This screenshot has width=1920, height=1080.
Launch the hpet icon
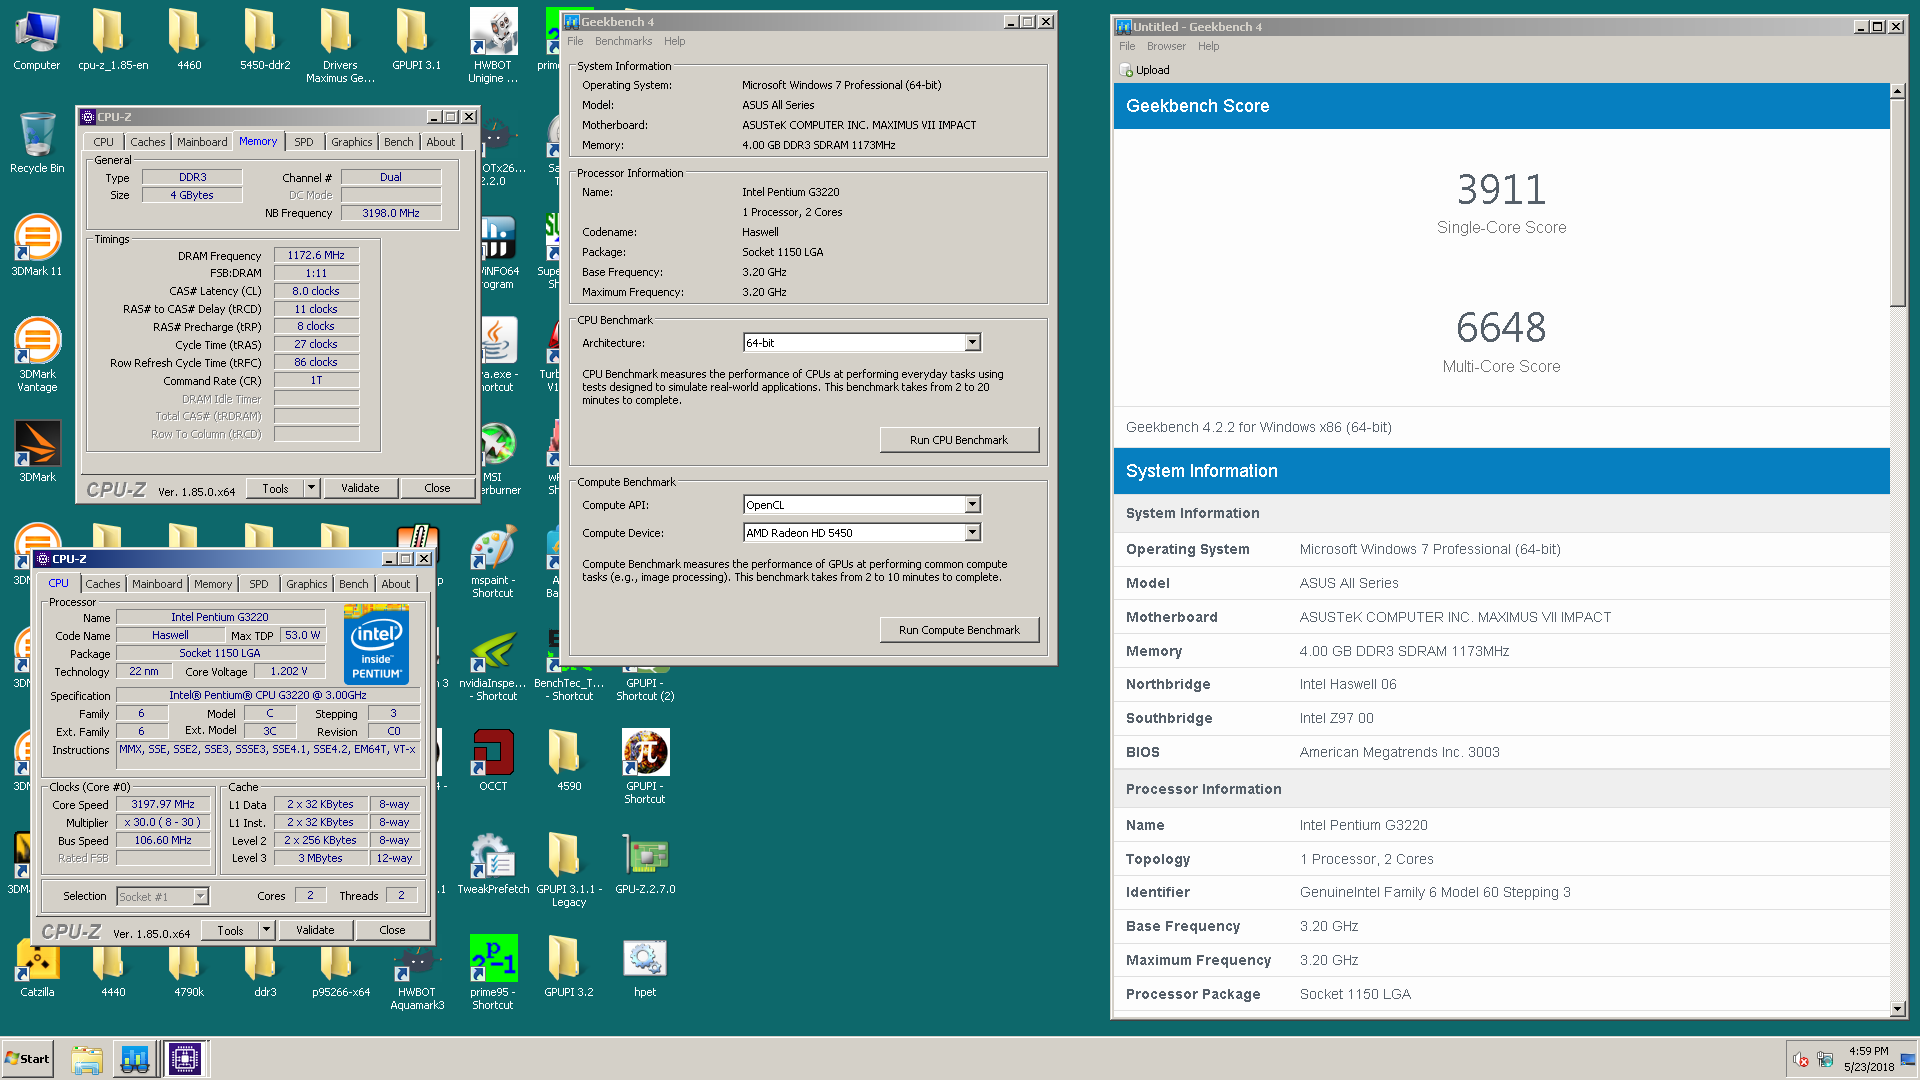tap(645, 966)
